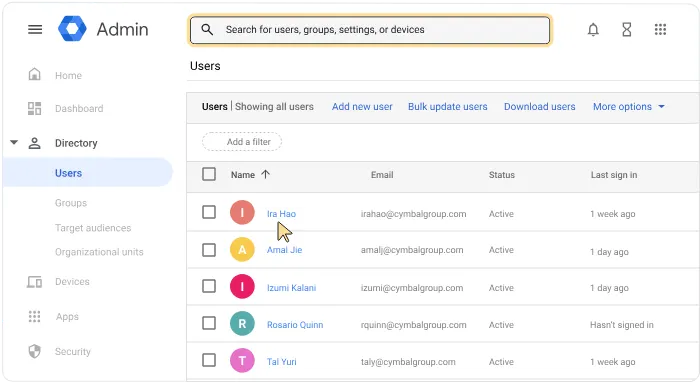700x390 pixels.
Task: Click Add new user
Action: (x=362, y=107)
